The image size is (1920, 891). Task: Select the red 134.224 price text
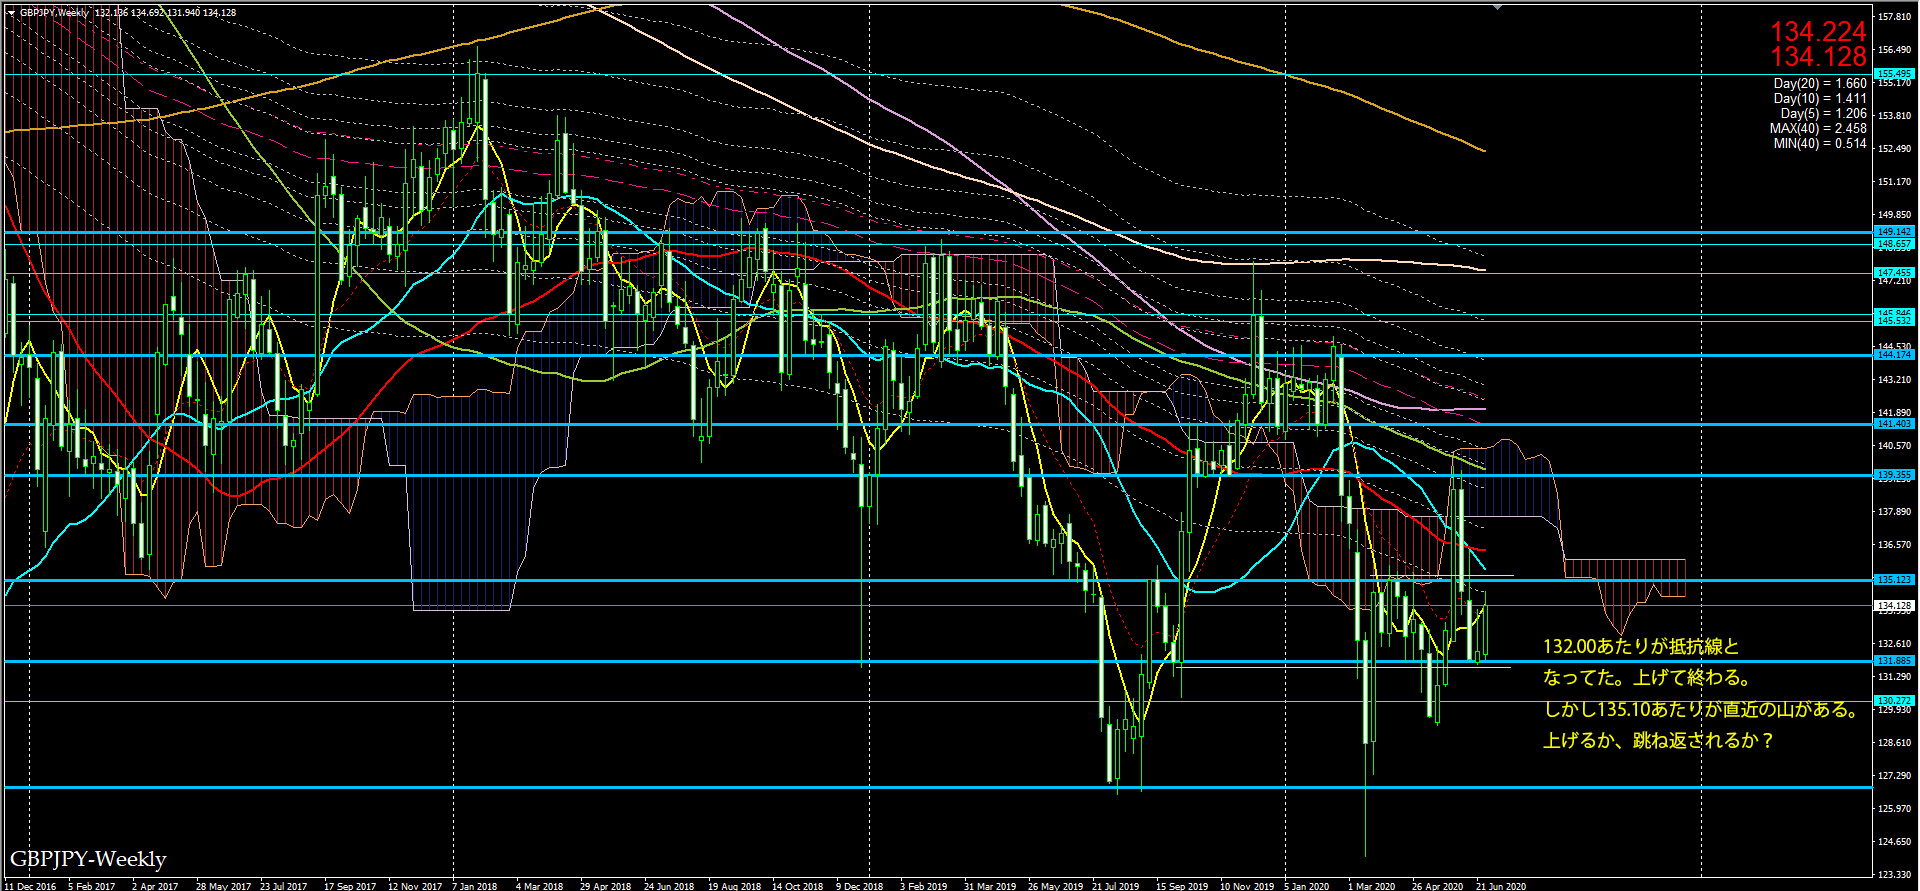coord(1818,32)
